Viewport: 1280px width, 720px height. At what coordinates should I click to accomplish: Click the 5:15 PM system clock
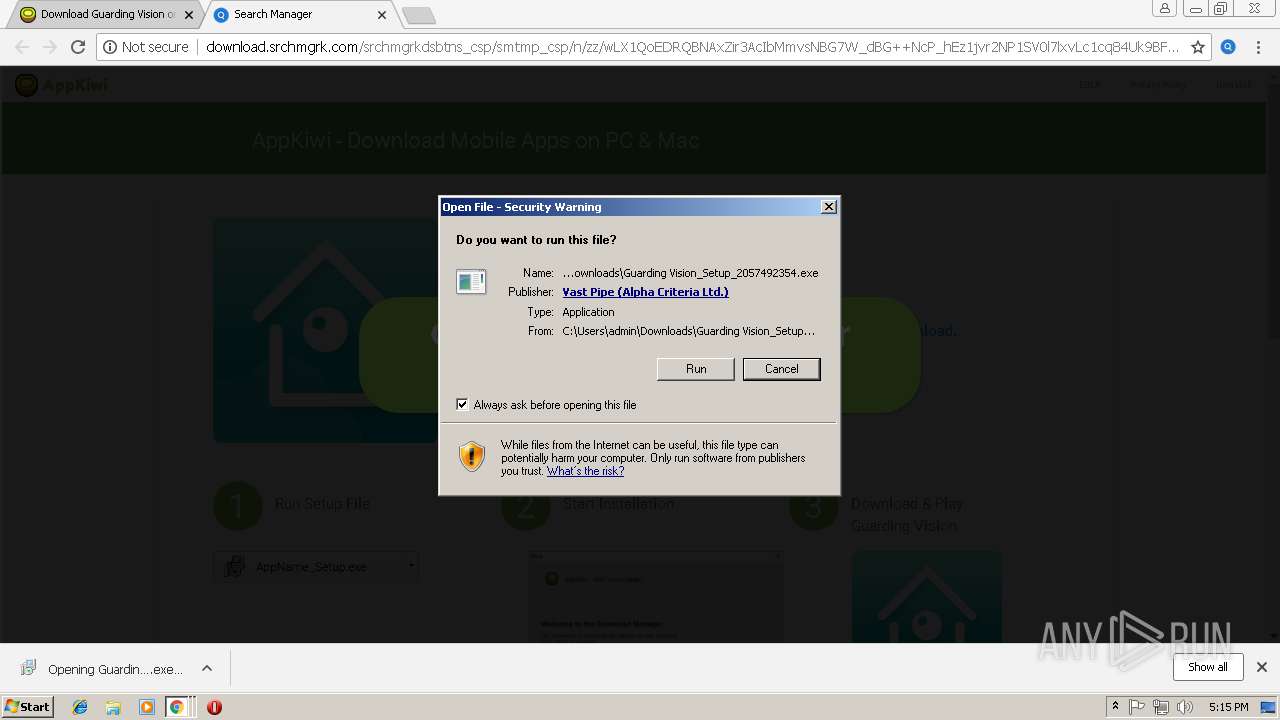(x=1228, y=707)
